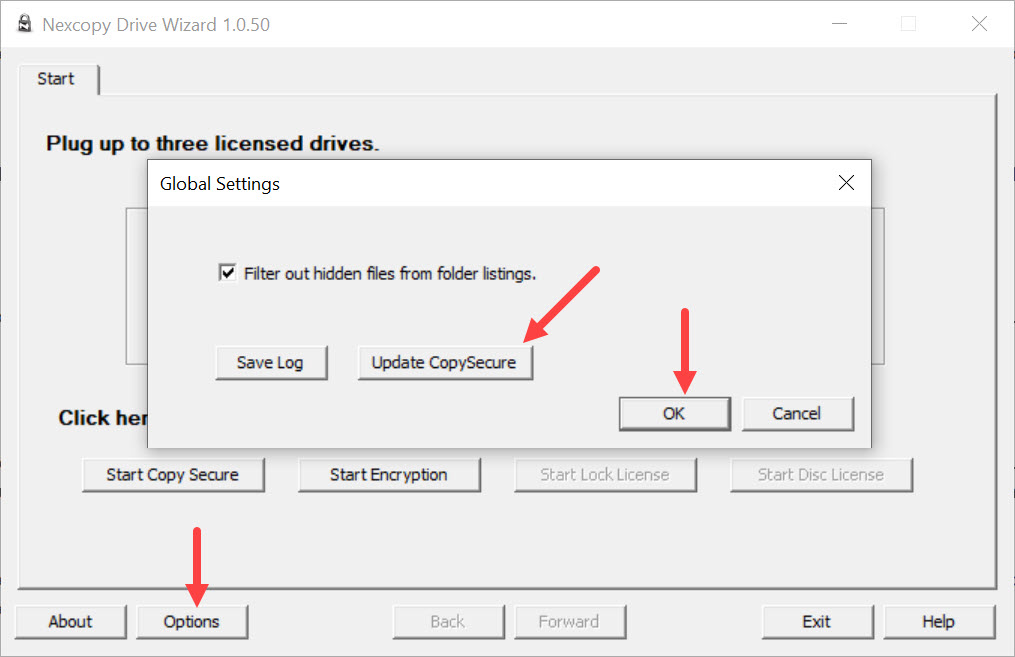Cancel the Global Settings dialog
The width and height of the screenshot is (1015, 657).
[x=796, y=414]
